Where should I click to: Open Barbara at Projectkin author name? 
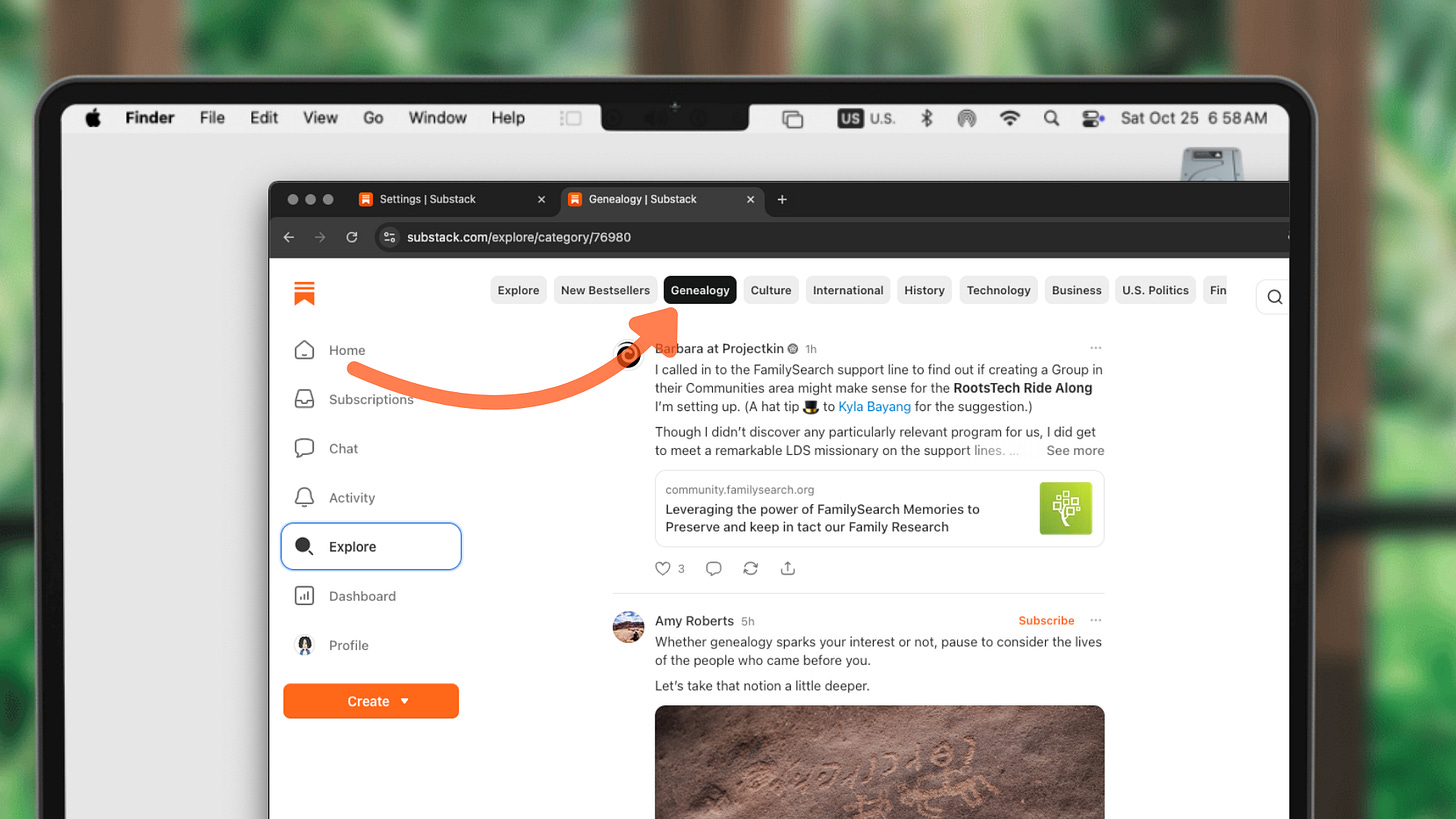[x=719, y=349]
